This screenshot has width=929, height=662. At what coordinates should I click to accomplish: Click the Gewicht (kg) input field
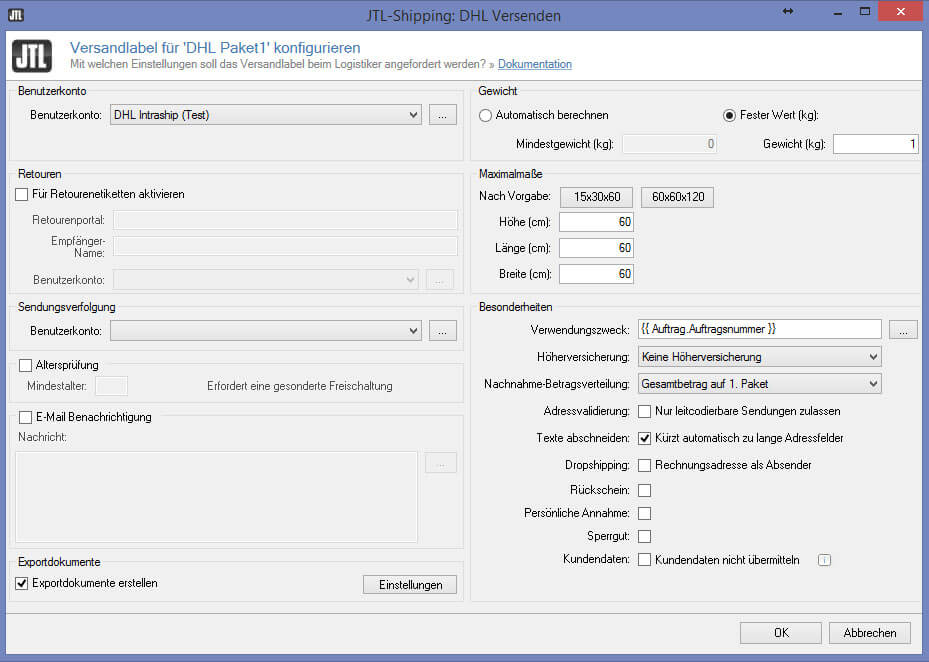click(x=875, y=144)
